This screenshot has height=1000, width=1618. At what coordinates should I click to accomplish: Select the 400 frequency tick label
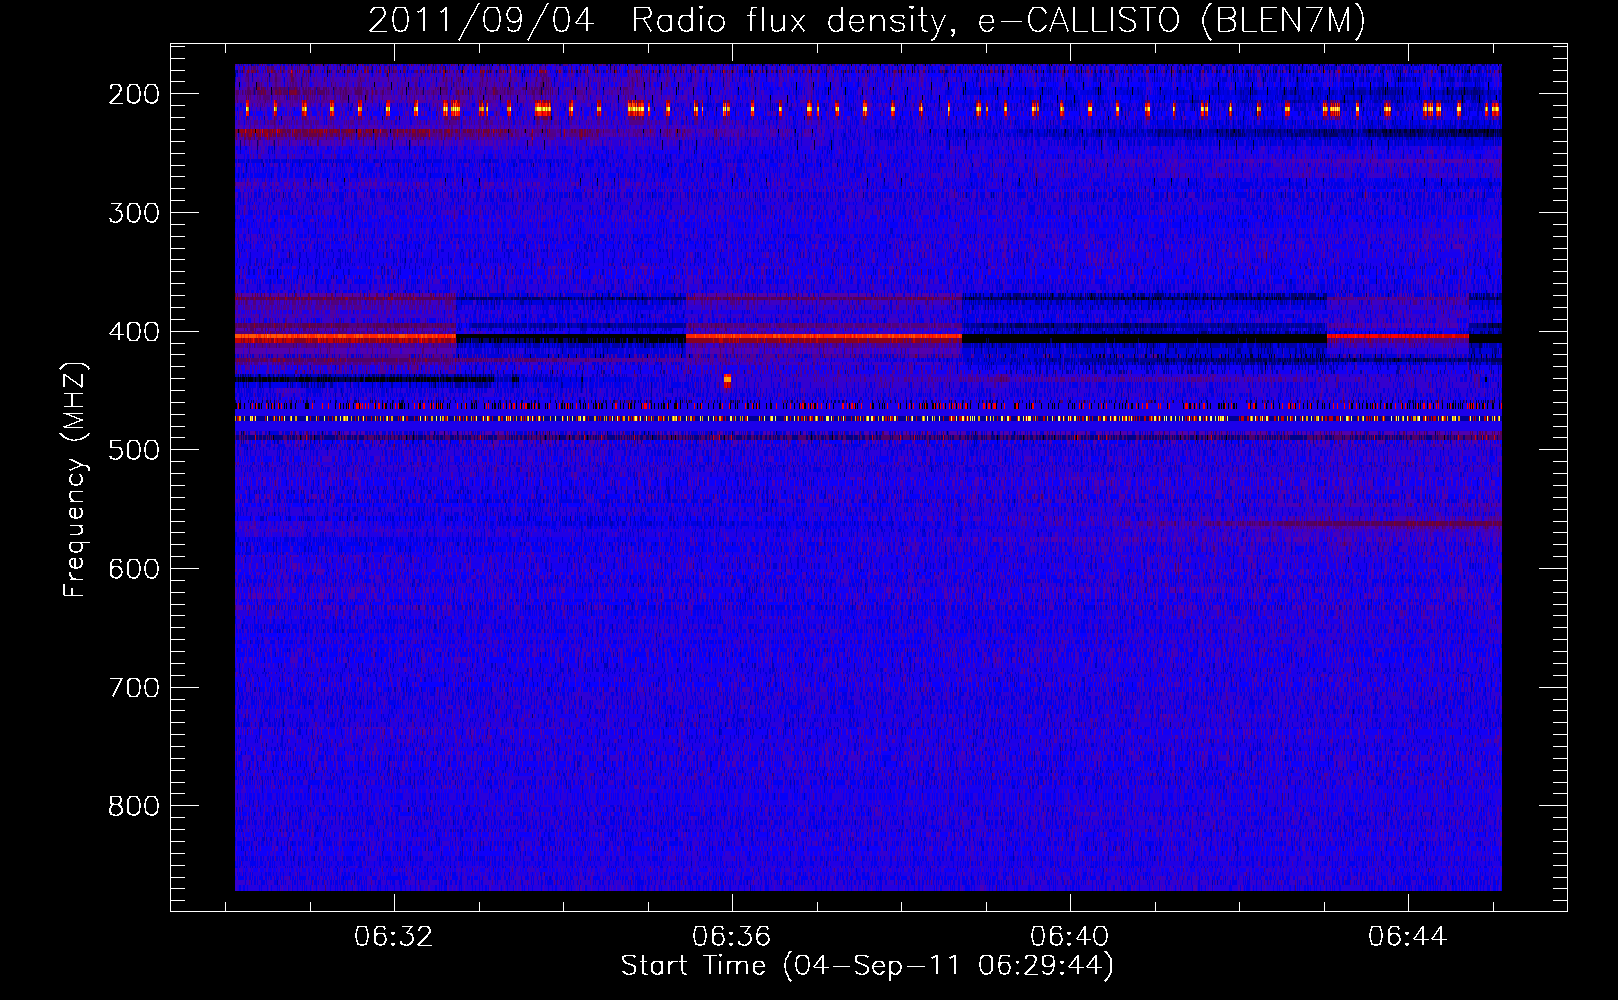coord(134,332)
